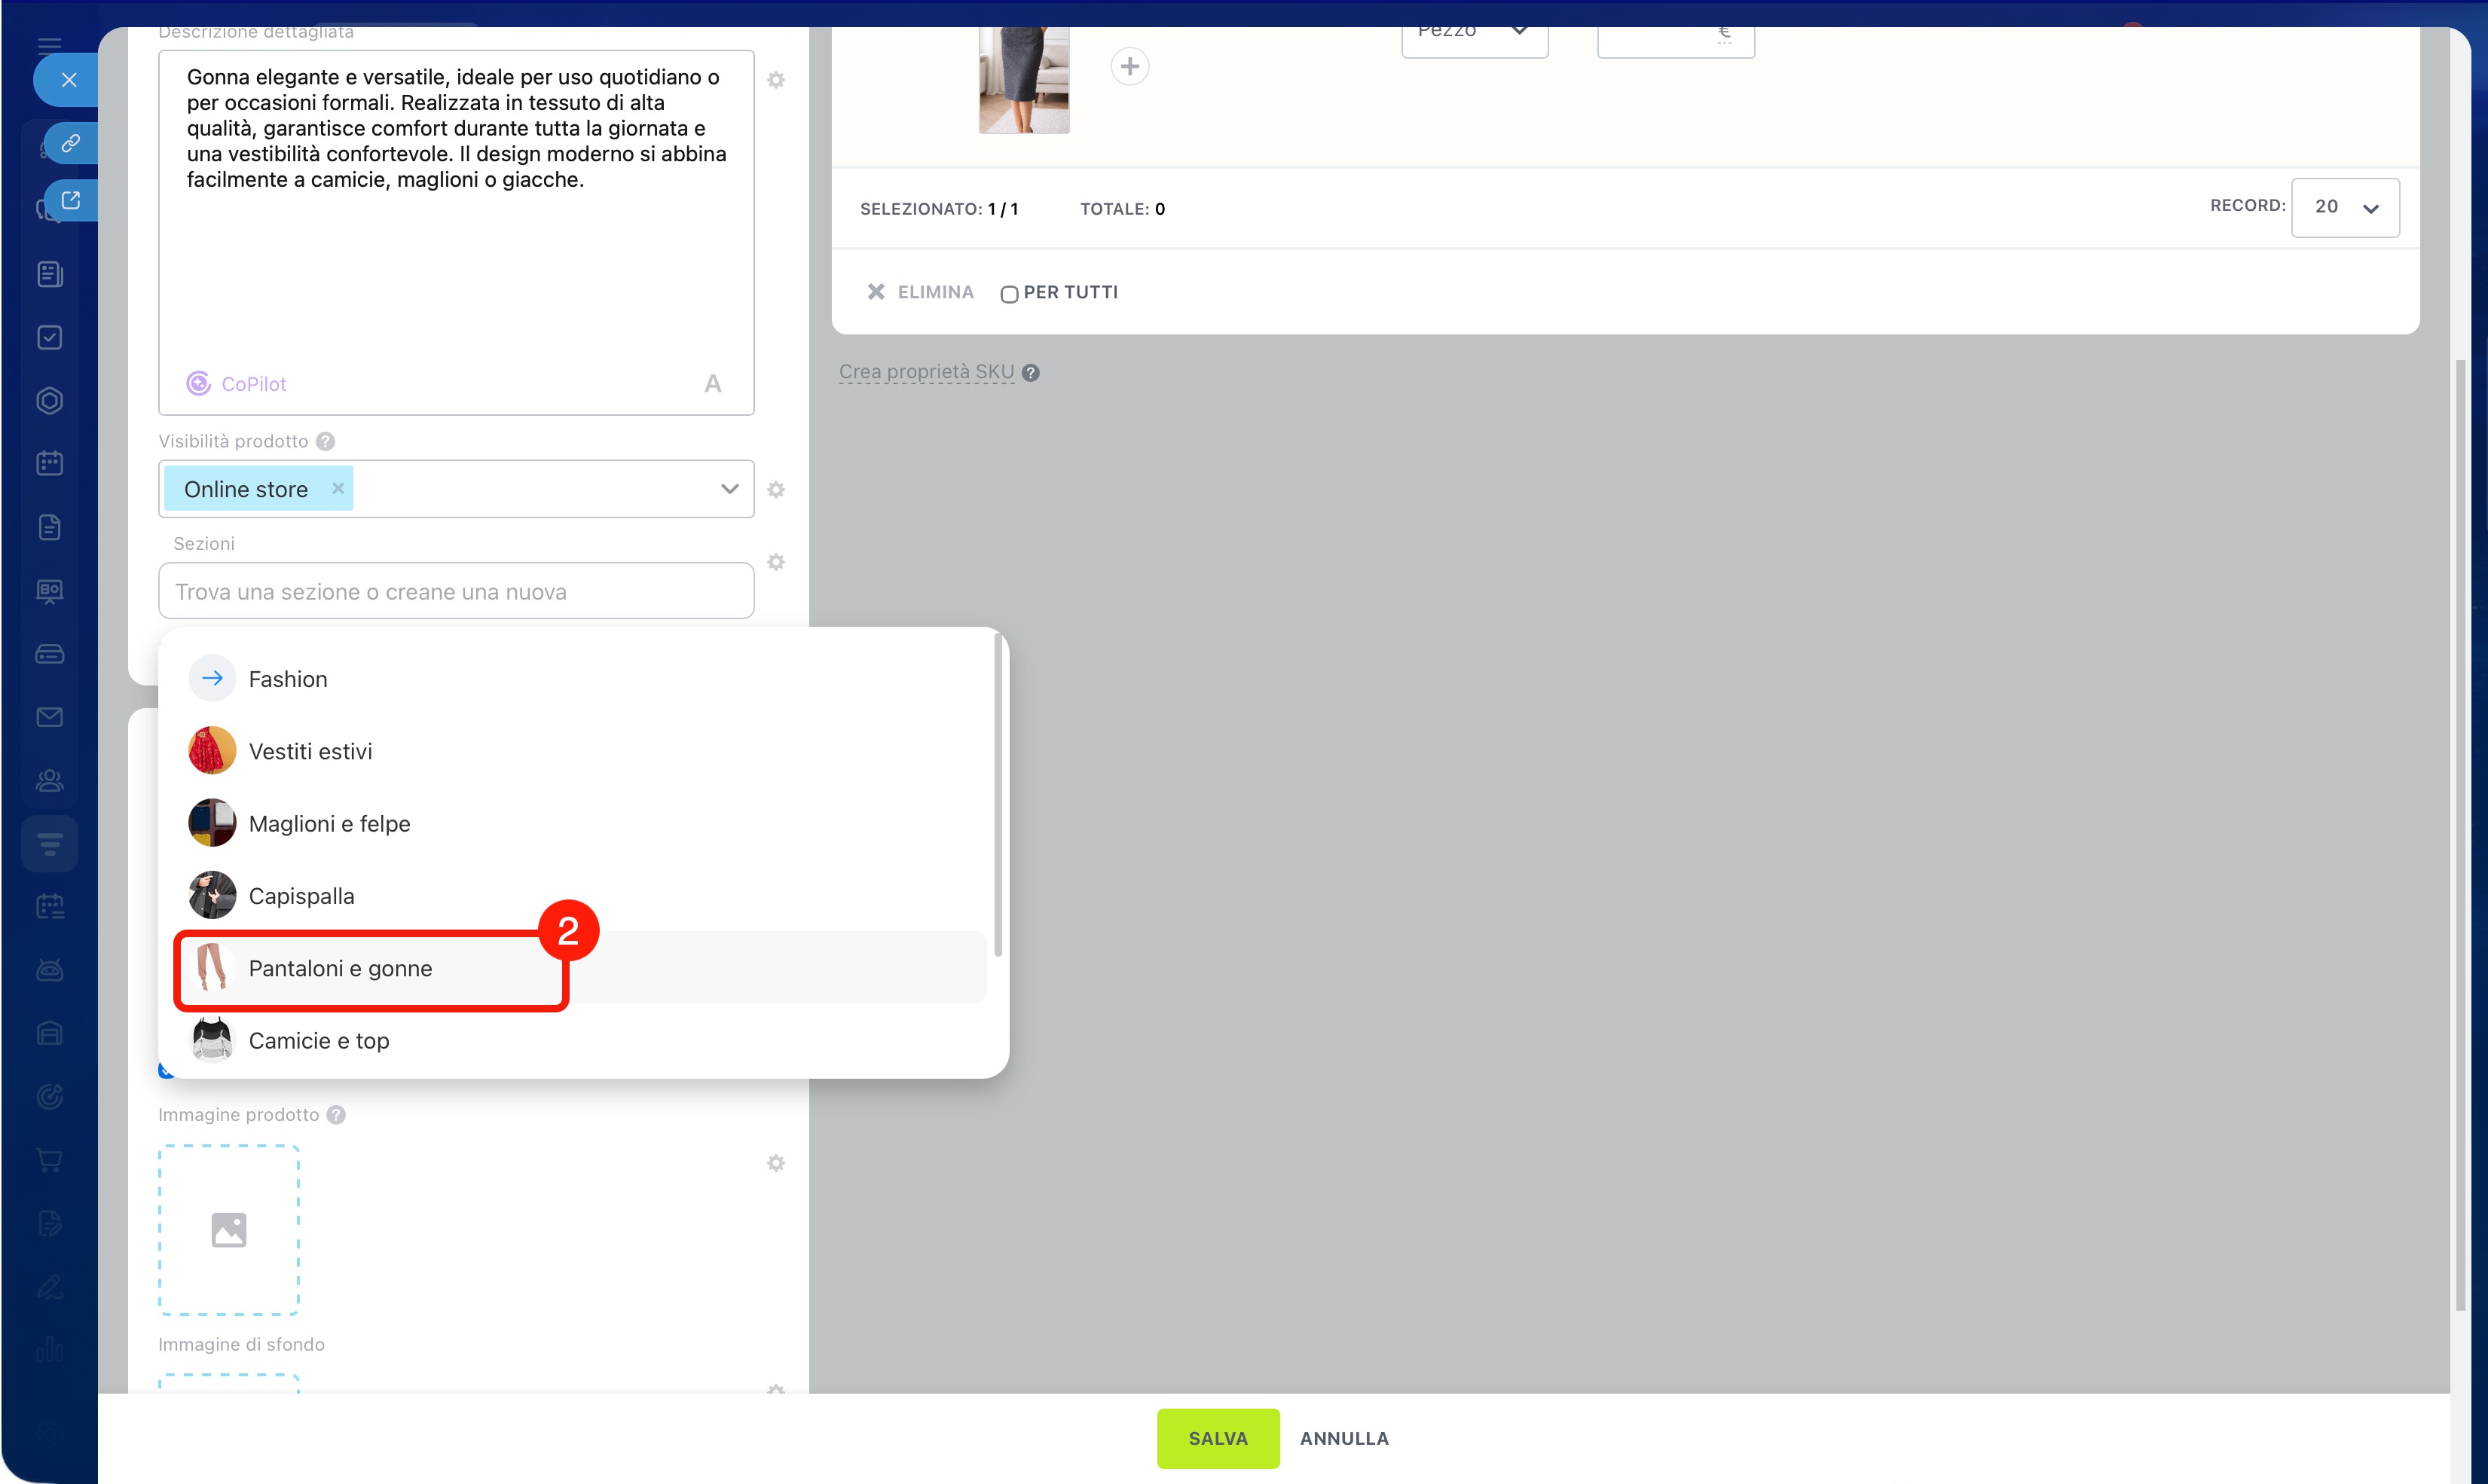Screen dimensions: 2488x1484
Task: Click the CoPilot icon in description field
Action: (x=198, y=384)
